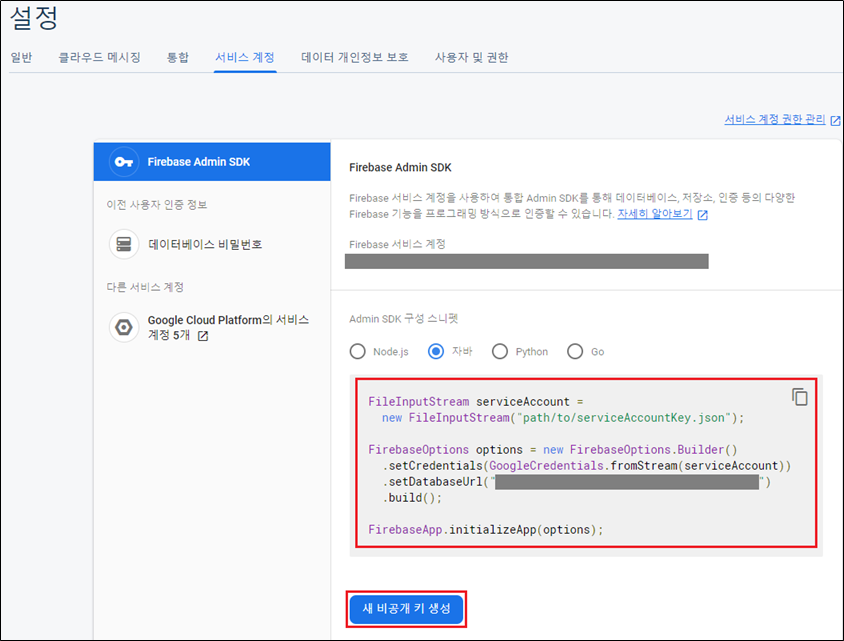844x641 pixels.
Task: Click the 설정 page heading
Action: [33, 18]
